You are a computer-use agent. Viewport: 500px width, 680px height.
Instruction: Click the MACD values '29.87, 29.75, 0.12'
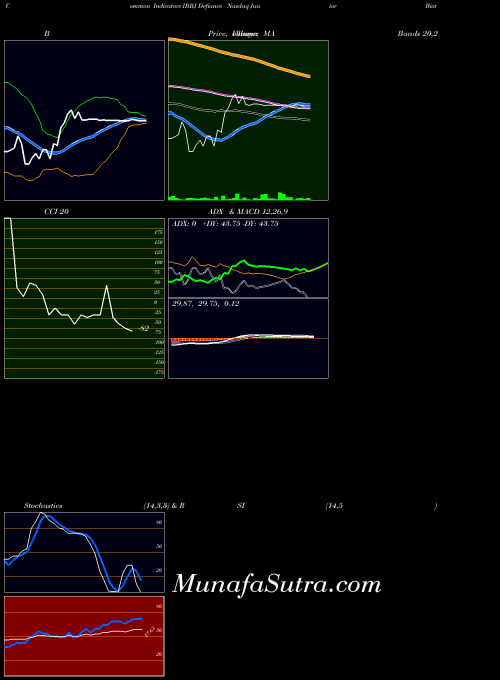206,304
